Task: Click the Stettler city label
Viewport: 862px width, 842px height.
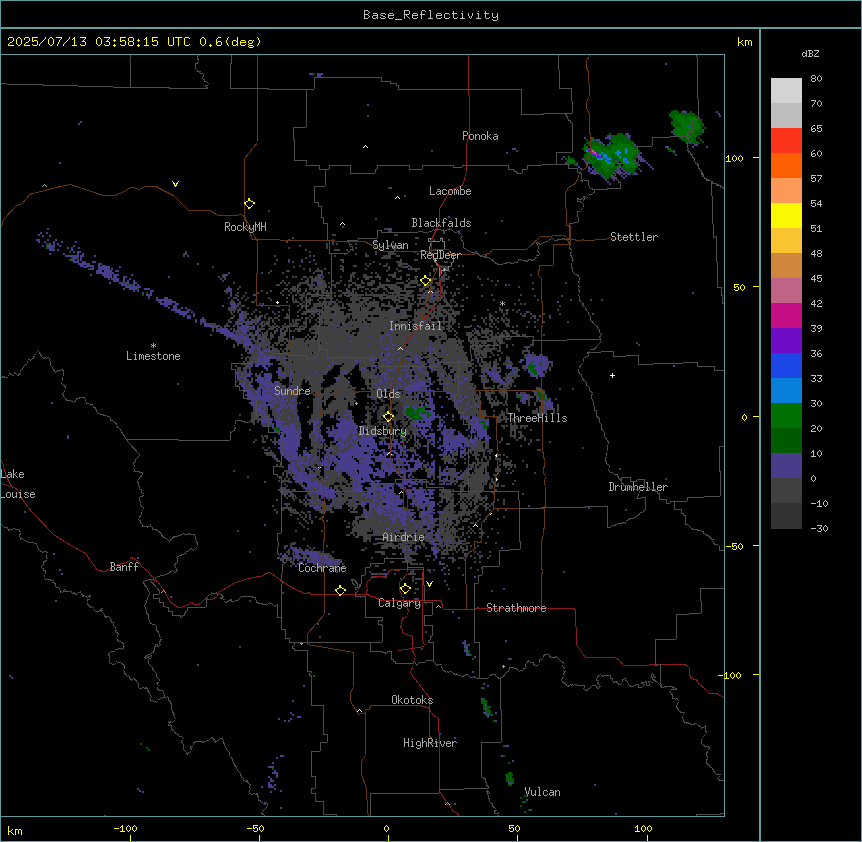Action: coord(634,237)
